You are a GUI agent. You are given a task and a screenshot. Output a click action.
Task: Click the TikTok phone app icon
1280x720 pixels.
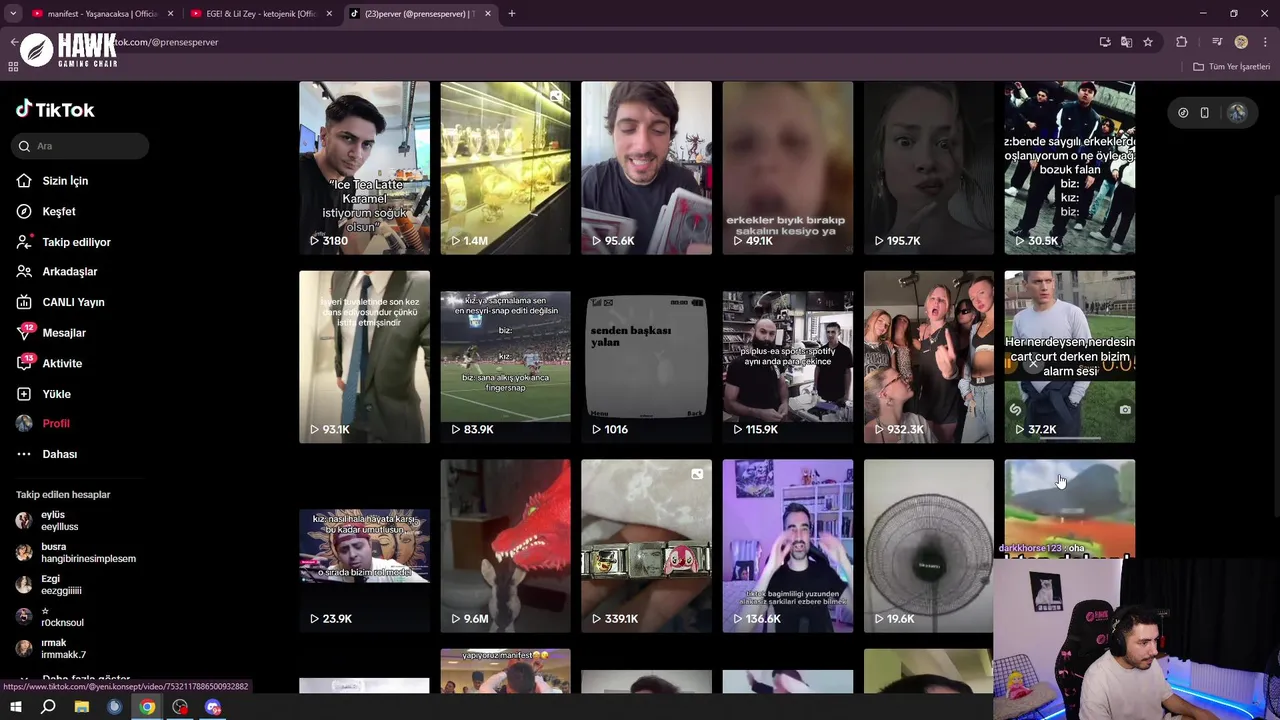tap(1204, 113)
